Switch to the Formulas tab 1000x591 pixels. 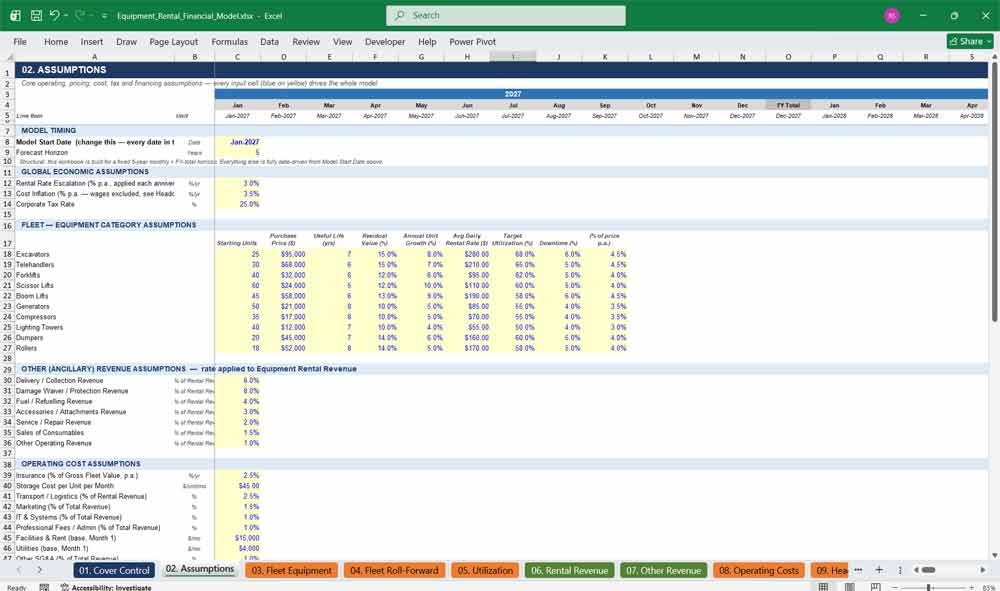tap(230, 41)
